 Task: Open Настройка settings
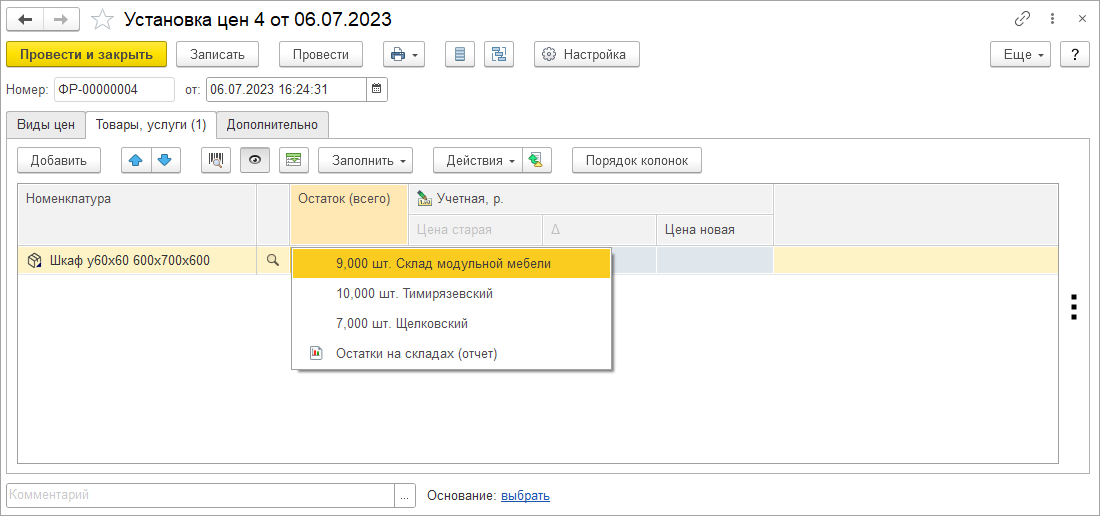click(x=586, y=54)
